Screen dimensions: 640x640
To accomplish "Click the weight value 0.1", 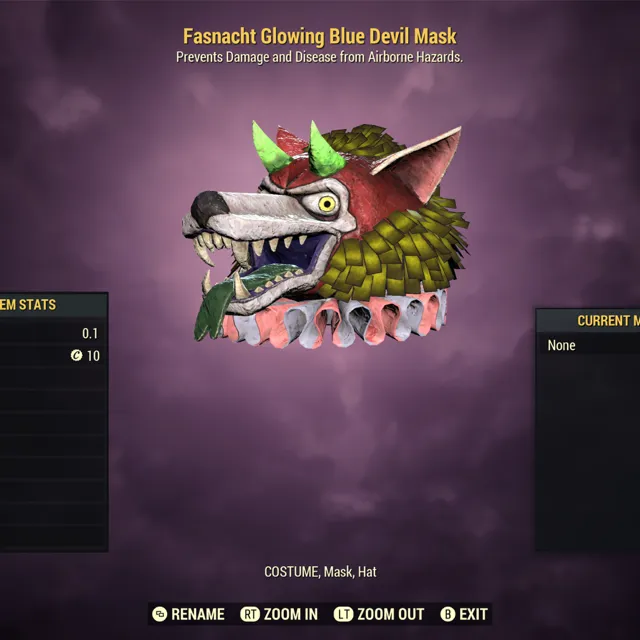I will pyautogui.click(x=90, y=333).
